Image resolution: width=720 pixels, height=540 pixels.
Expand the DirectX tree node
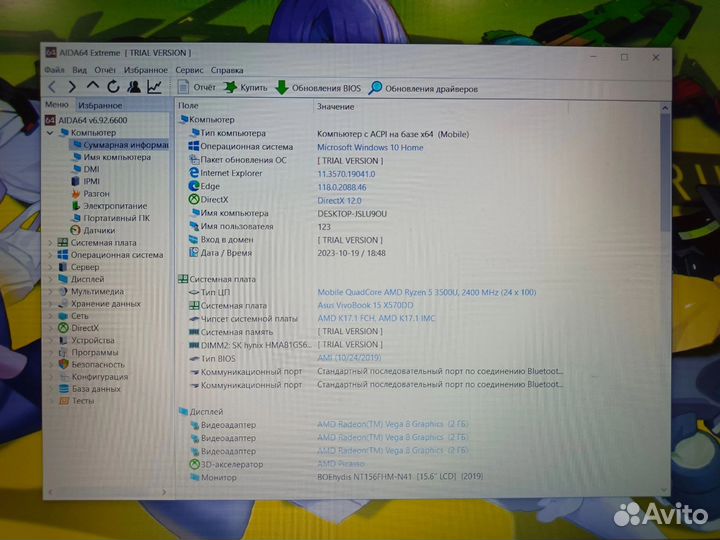51,328
